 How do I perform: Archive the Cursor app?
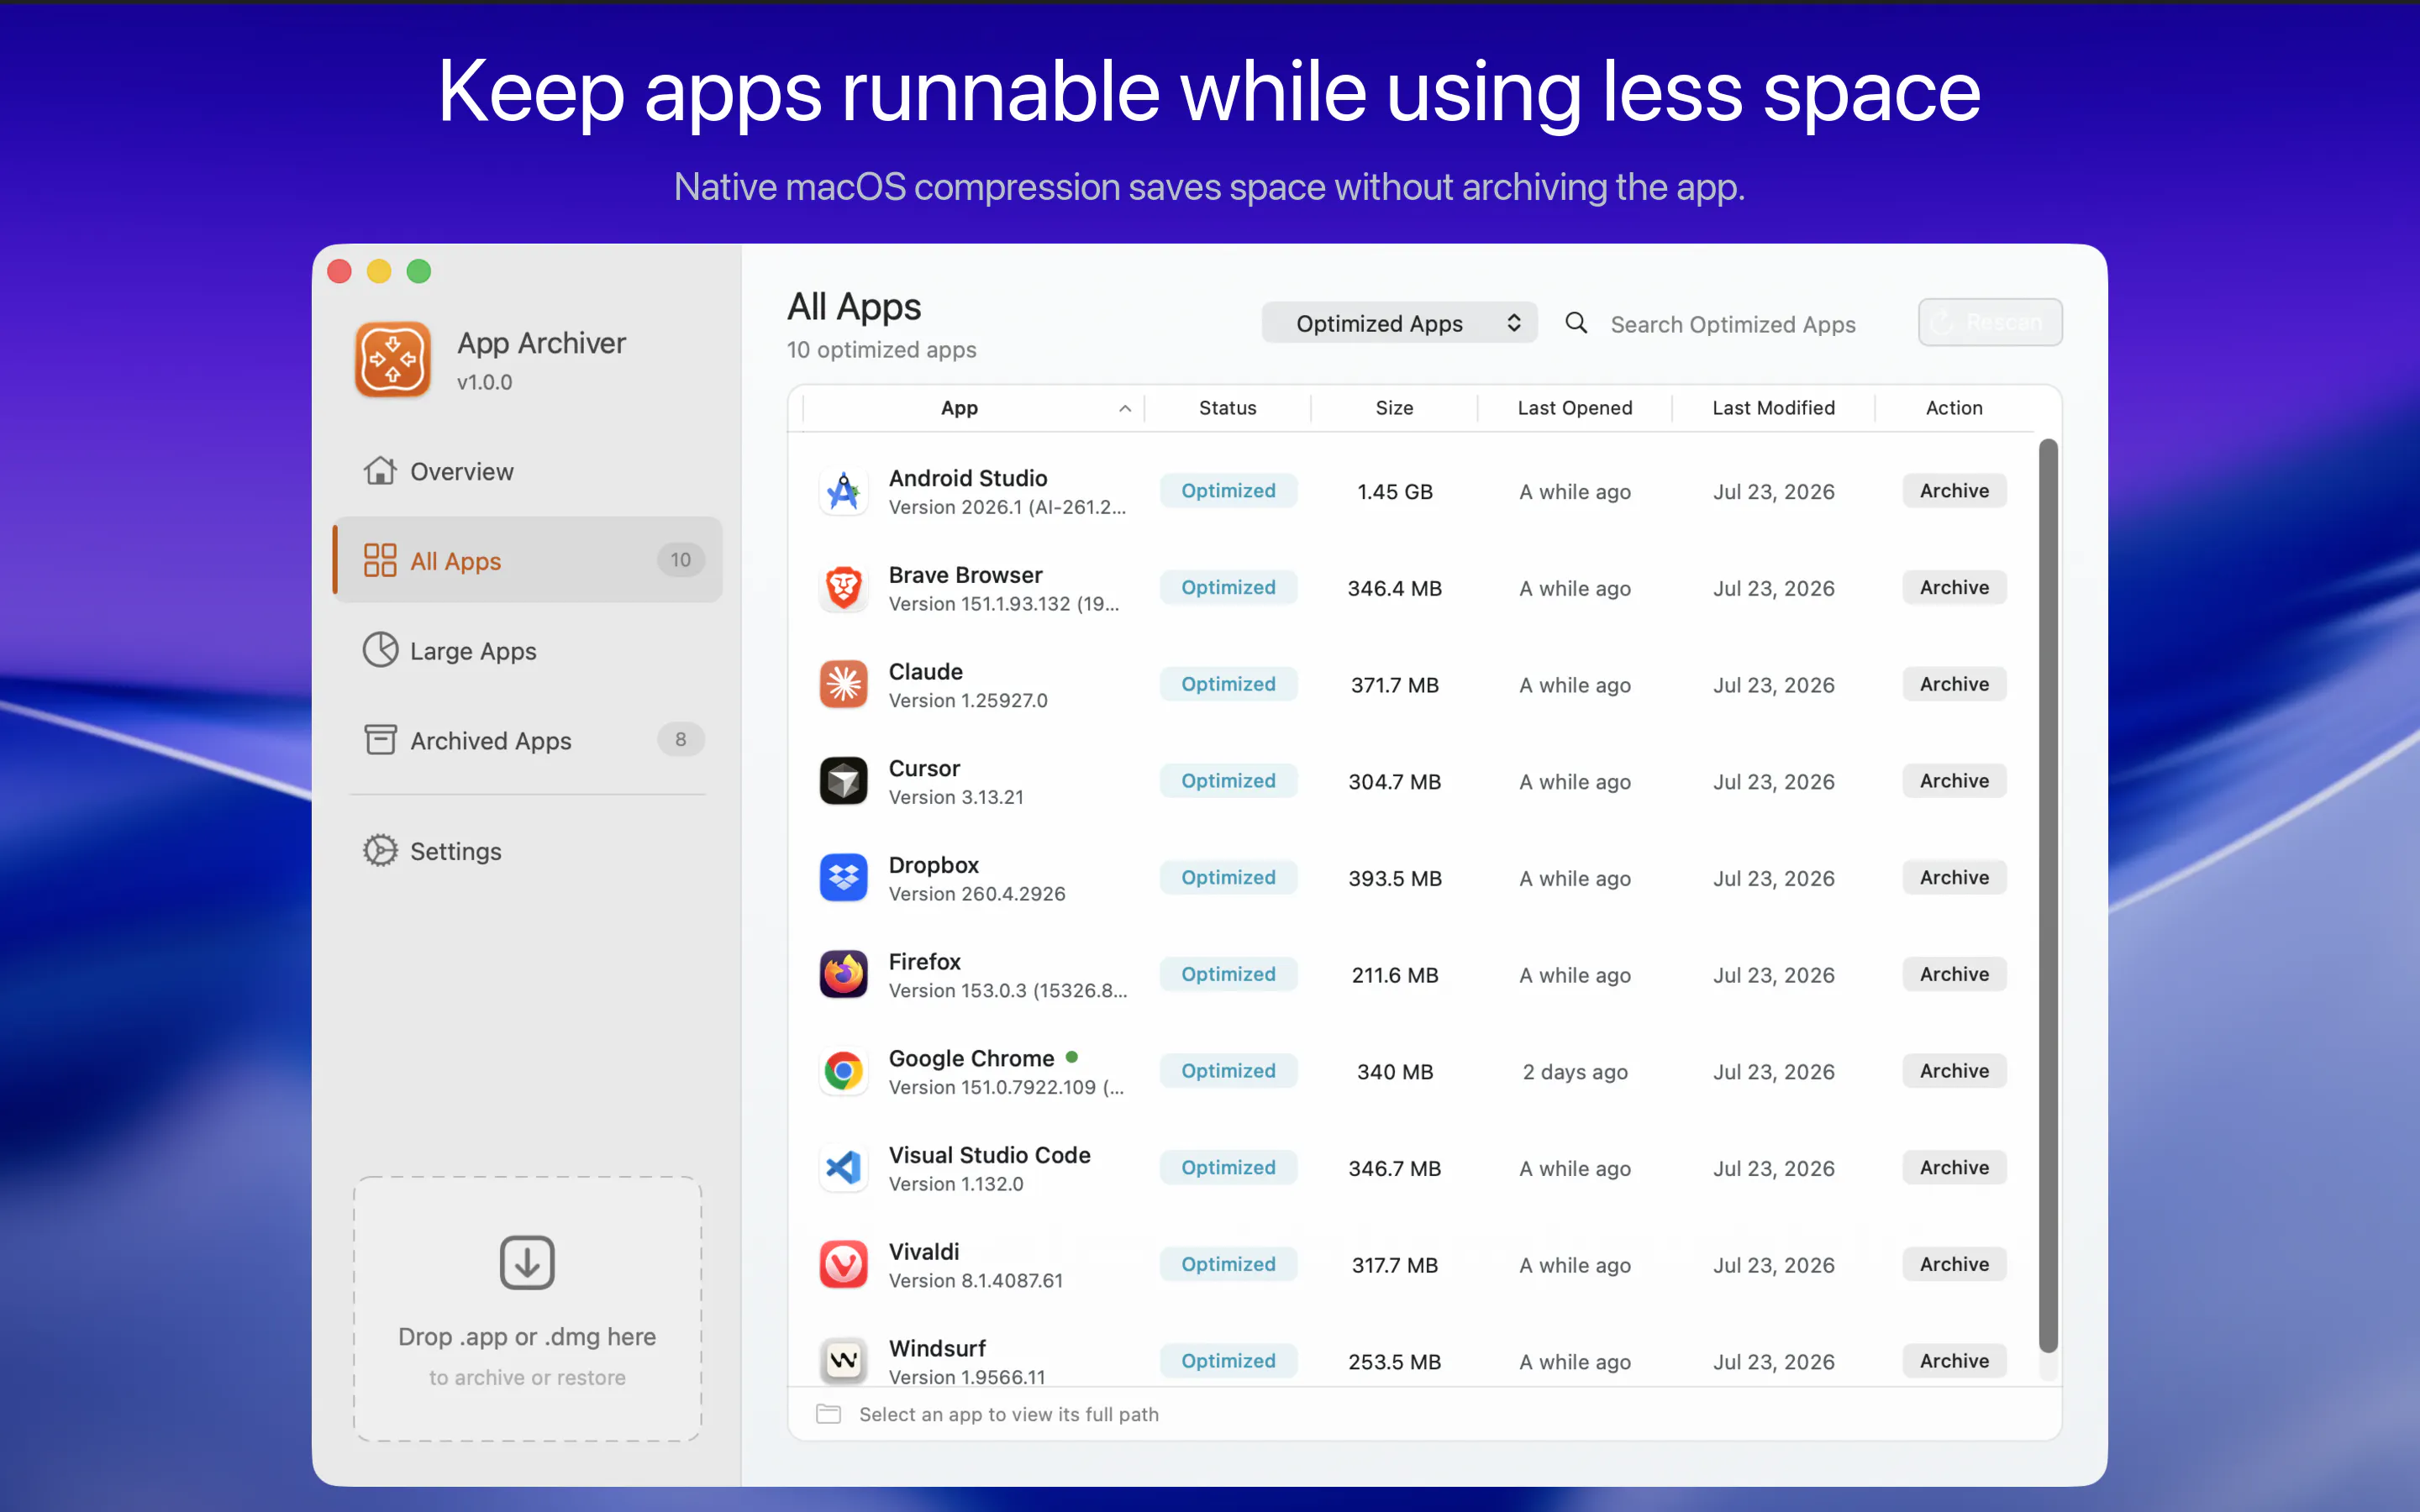tap(1954, 781)
